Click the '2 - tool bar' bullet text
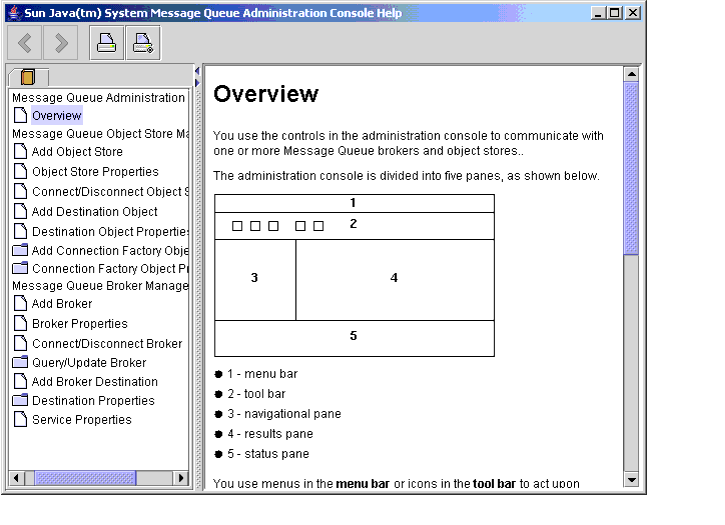725x525 pixels. coord(256,394)
